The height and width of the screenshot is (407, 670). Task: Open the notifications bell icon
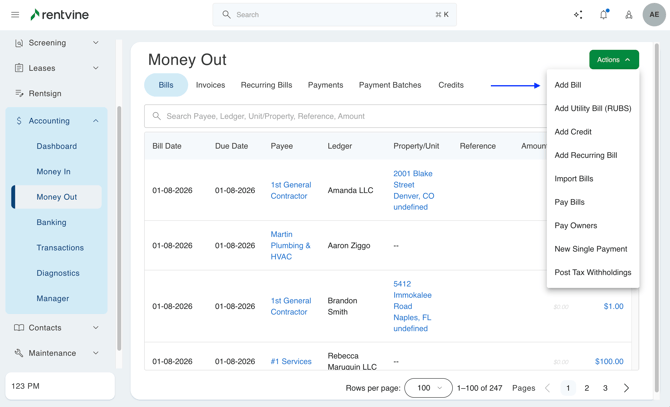[603, 15]
